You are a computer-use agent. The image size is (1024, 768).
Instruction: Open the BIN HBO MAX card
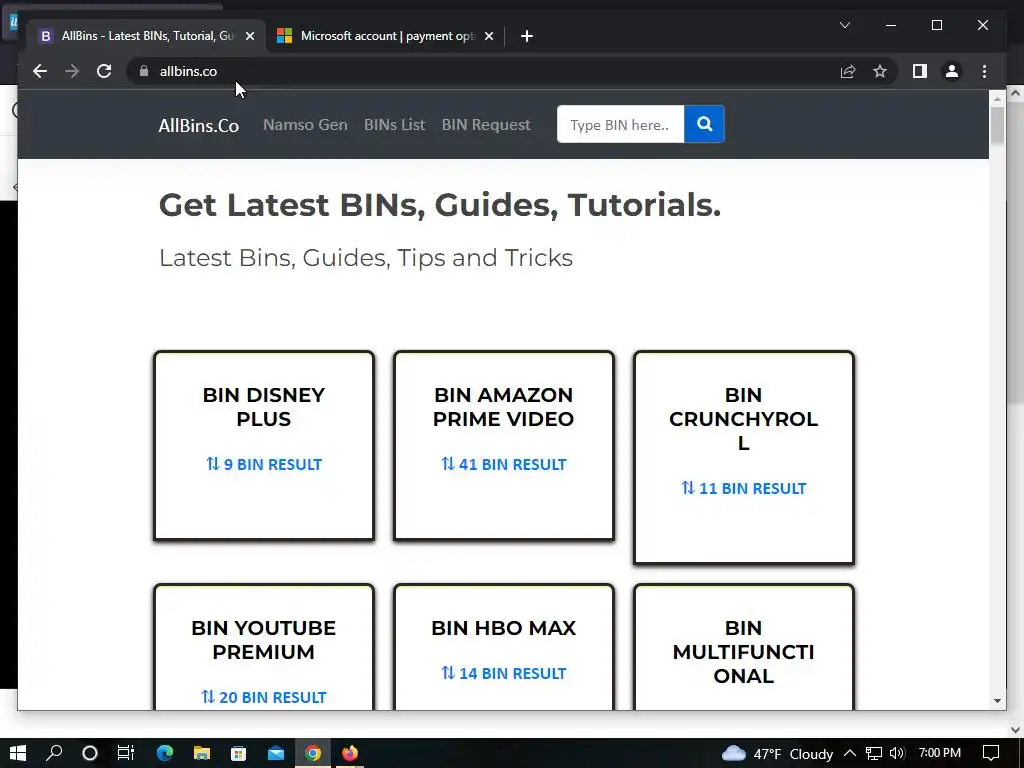(504, 647)
